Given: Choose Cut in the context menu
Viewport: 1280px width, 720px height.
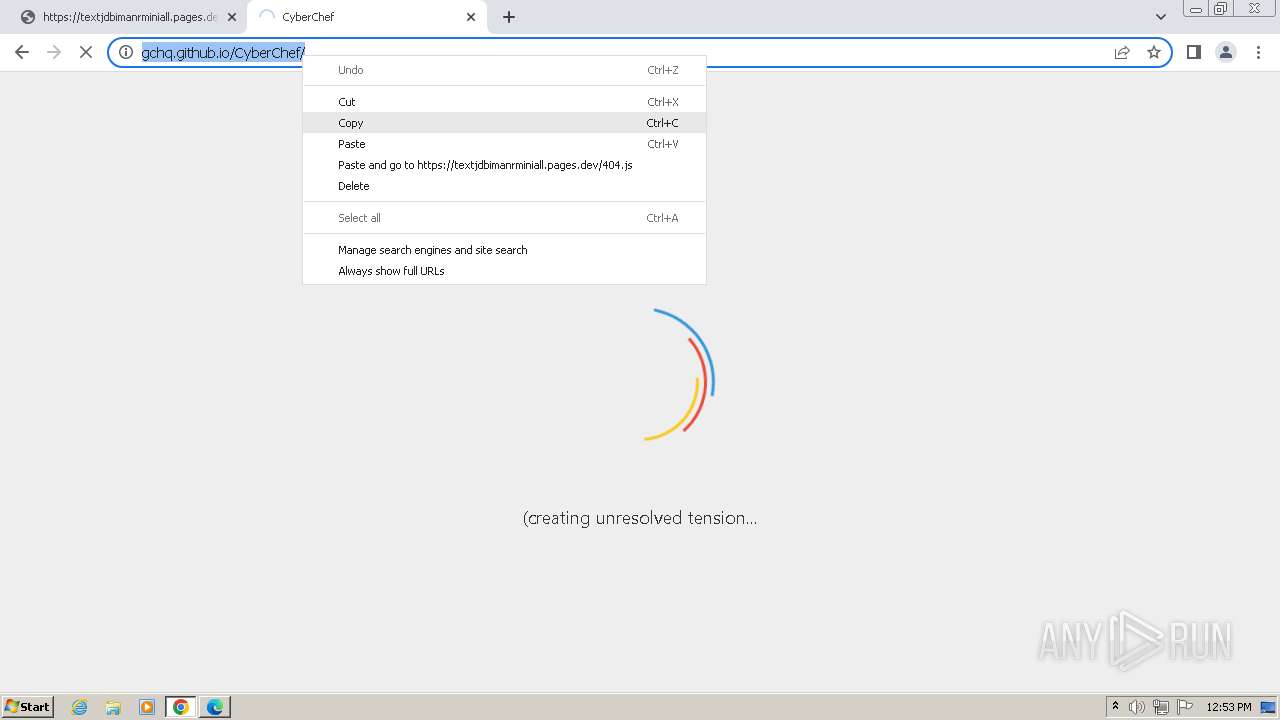Looking at the screenshot, I should click(504, 102).
